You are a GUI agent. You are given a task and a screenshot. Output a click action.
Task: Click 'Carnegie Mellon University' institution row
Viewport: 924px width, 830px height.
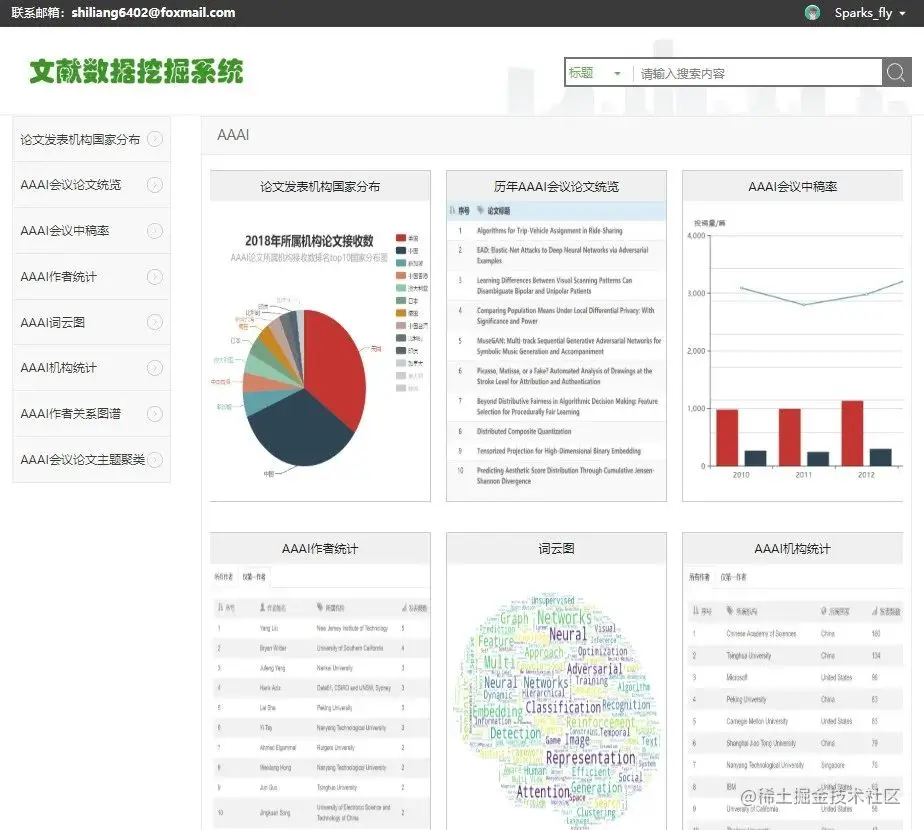pyautogui.click(x=795, y=721)
